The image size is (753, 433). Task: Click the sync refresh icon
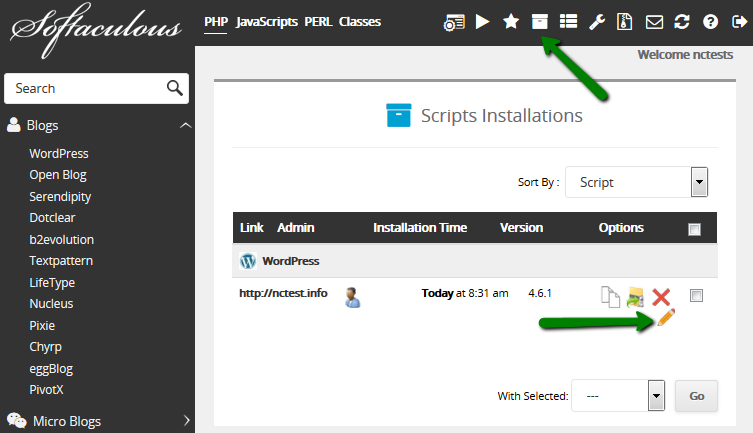[682, 22]
